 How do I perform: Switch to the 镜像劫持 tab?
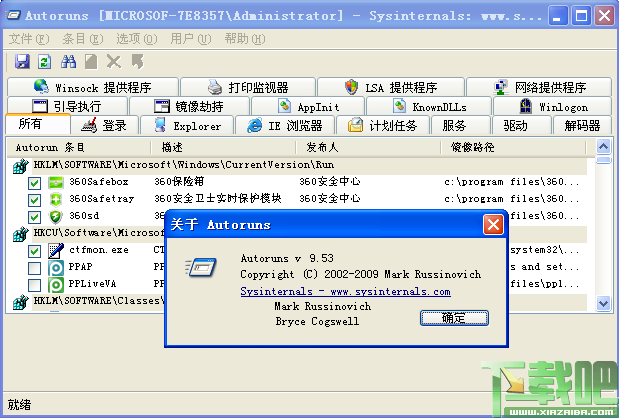[189, 106]
